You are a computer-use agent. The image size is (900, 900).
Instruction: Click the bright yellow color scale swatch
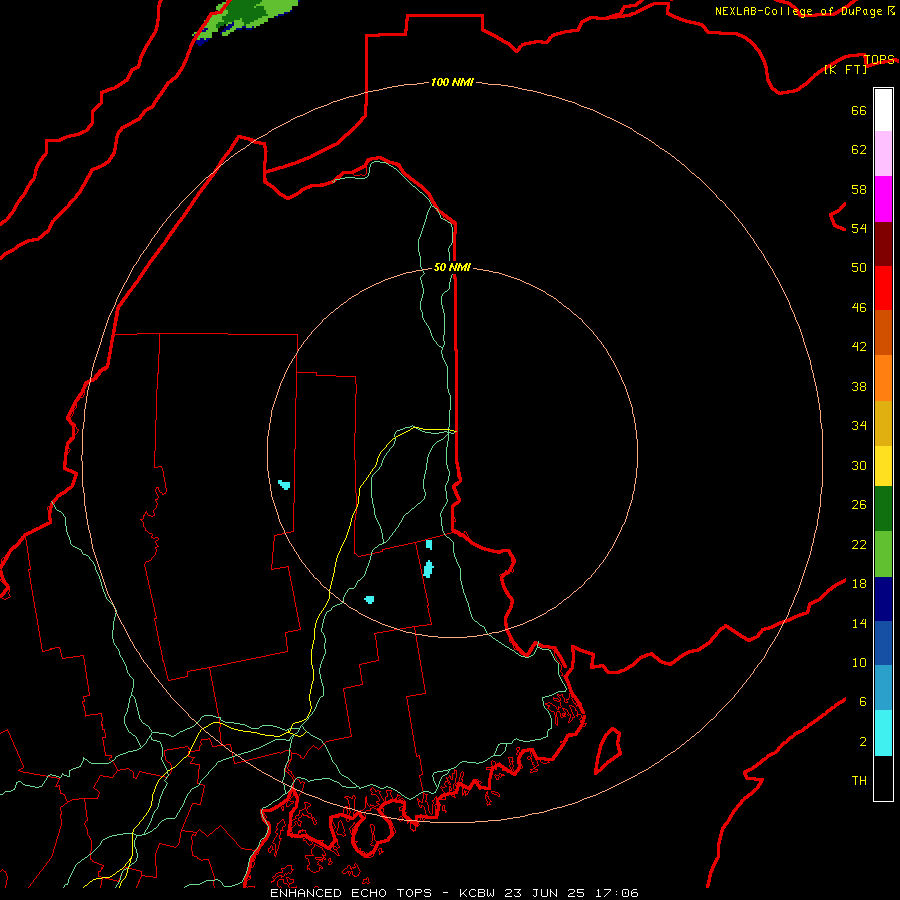(883, 466)
